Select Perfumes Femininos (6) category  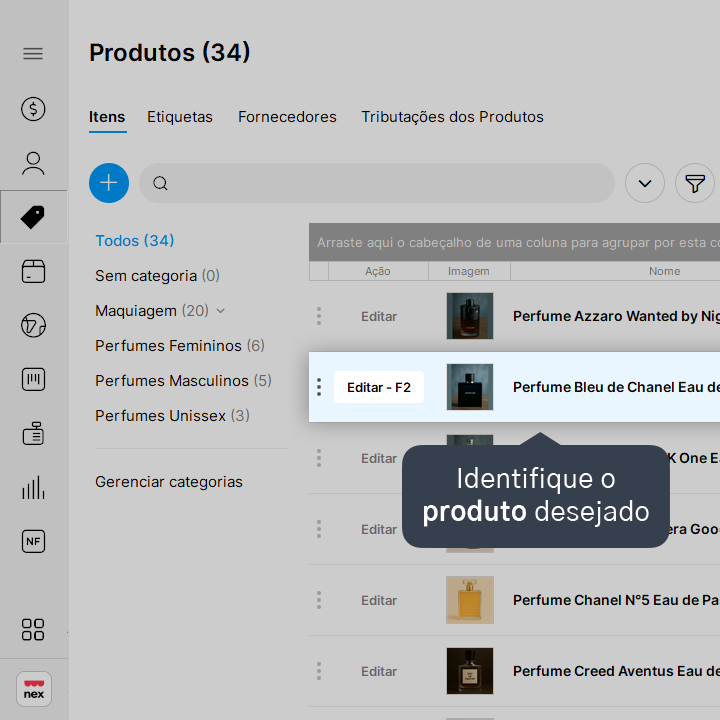pos(180,346)
